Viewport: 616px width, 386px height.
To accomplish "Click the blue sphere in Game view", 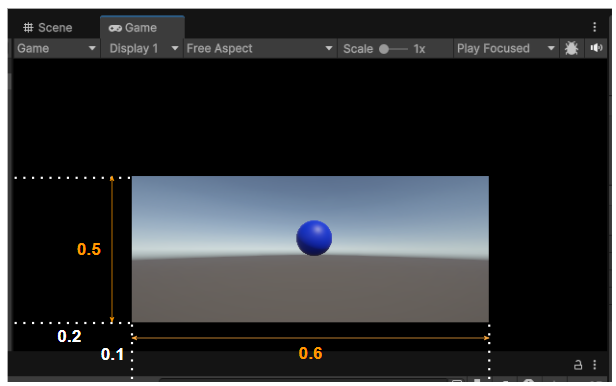I will 314,238.
